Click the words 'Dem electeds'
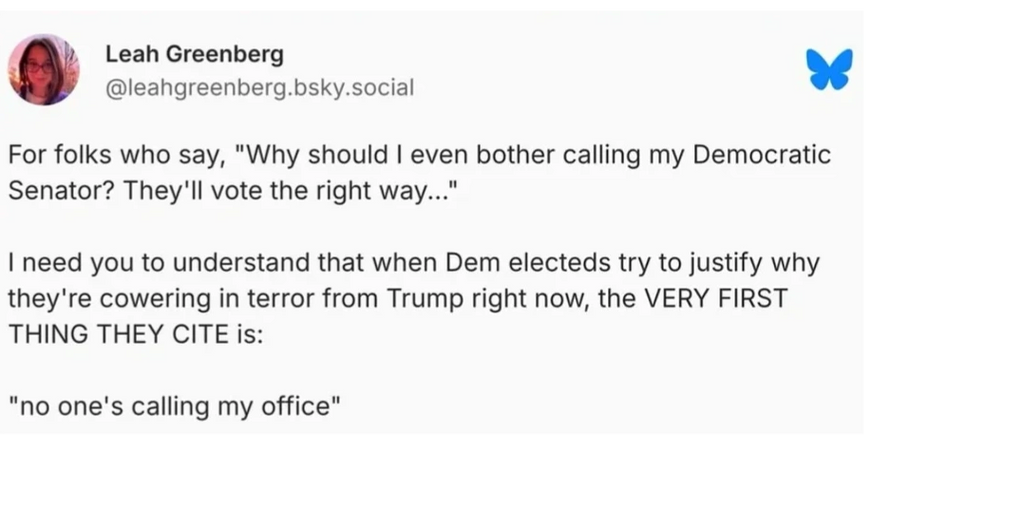This screenshot has height=511, width=1022. [x=519, y=263]
